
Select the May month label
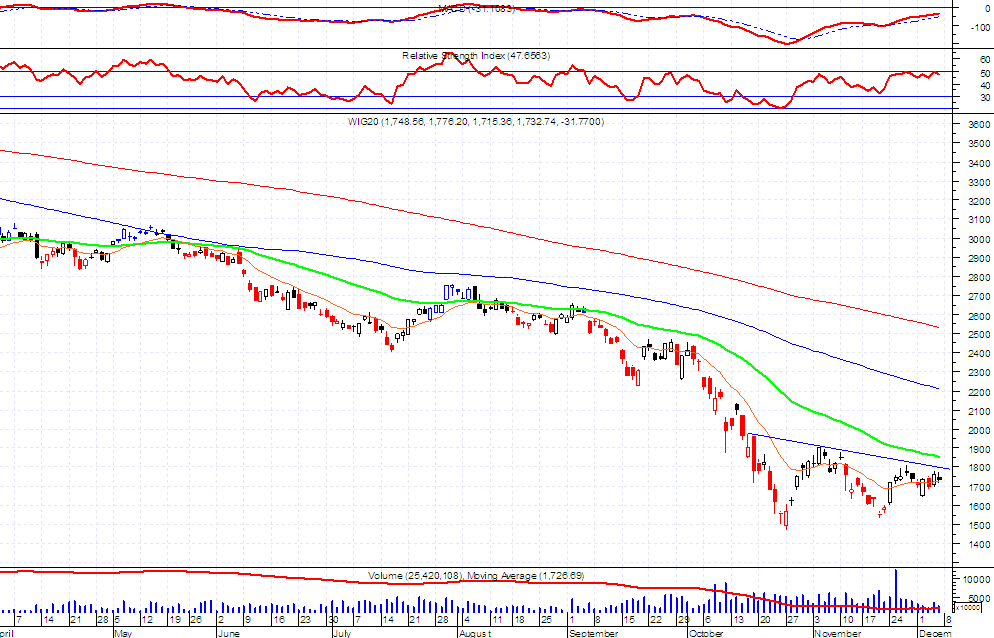tap(124, 633)
